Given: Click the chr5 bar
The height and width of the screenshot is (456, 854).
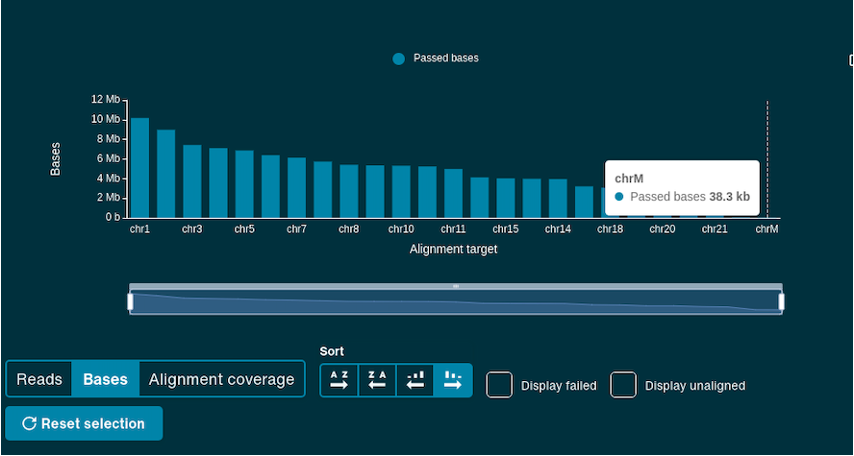Looking at the screenshot, I should click(x=245, y=184).
